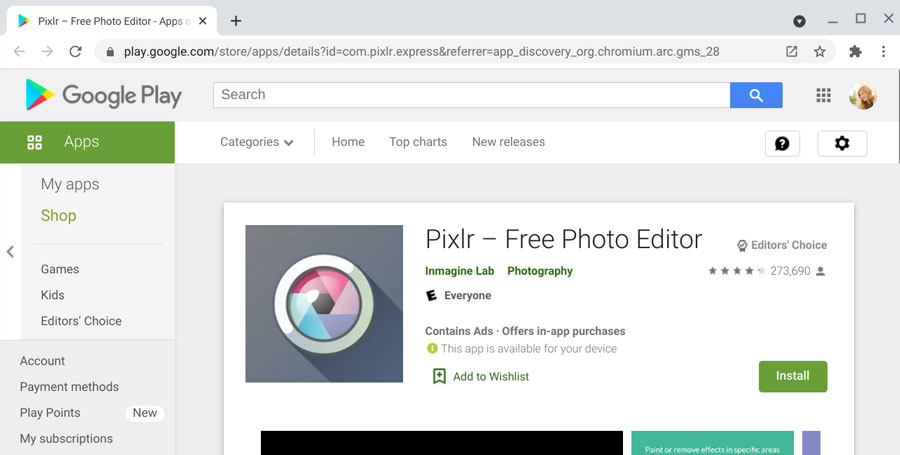The height and width of the screenshot is (455, 900).
Task: Go to Top charts tab
Action: [x=418, y=142]
